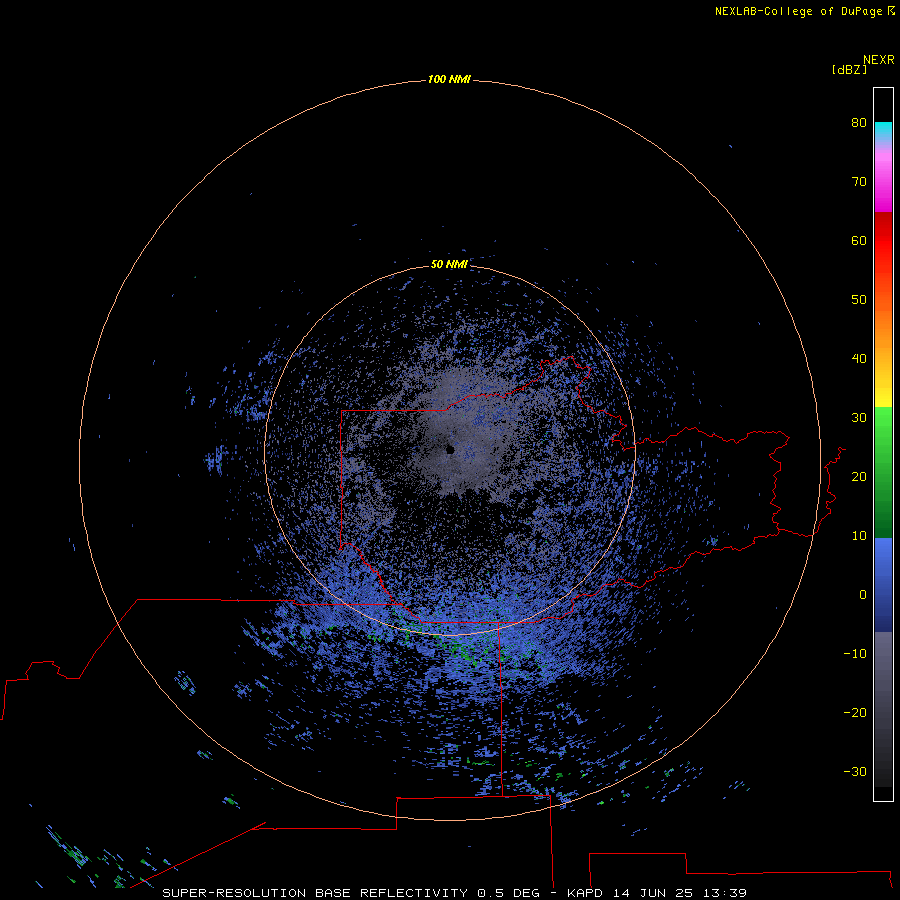Click the 20 value on the dBZ scale

pos(859,476)
